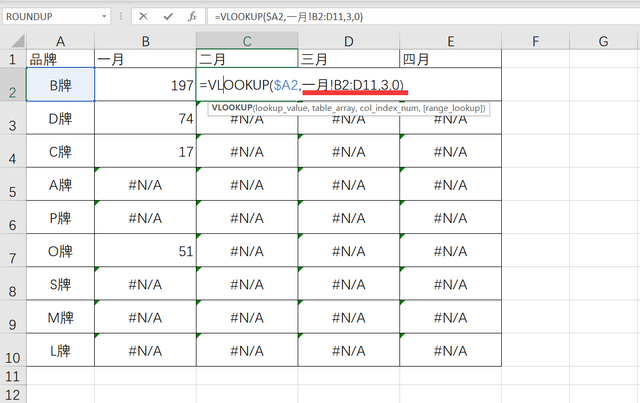Open the Insert Function fx dialog
This screenshot has height=403, width=640.
192,16
